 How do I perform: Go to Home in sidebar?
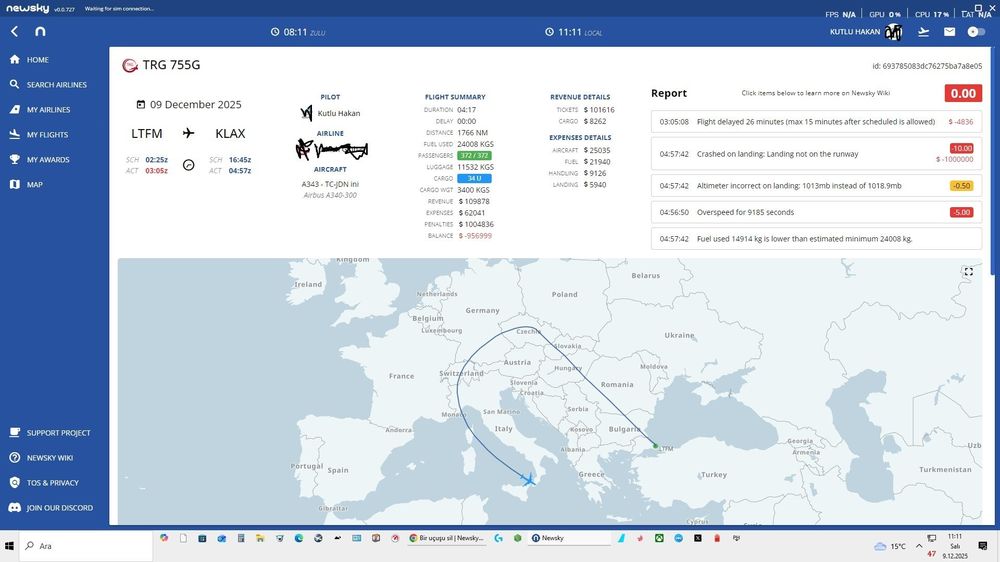tap(37, 60)
